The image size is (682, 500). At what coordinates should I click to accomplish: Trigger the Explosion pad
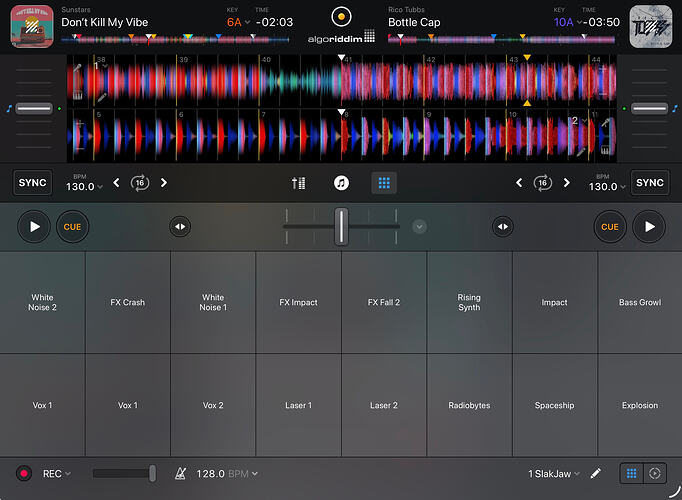point(640,405)
